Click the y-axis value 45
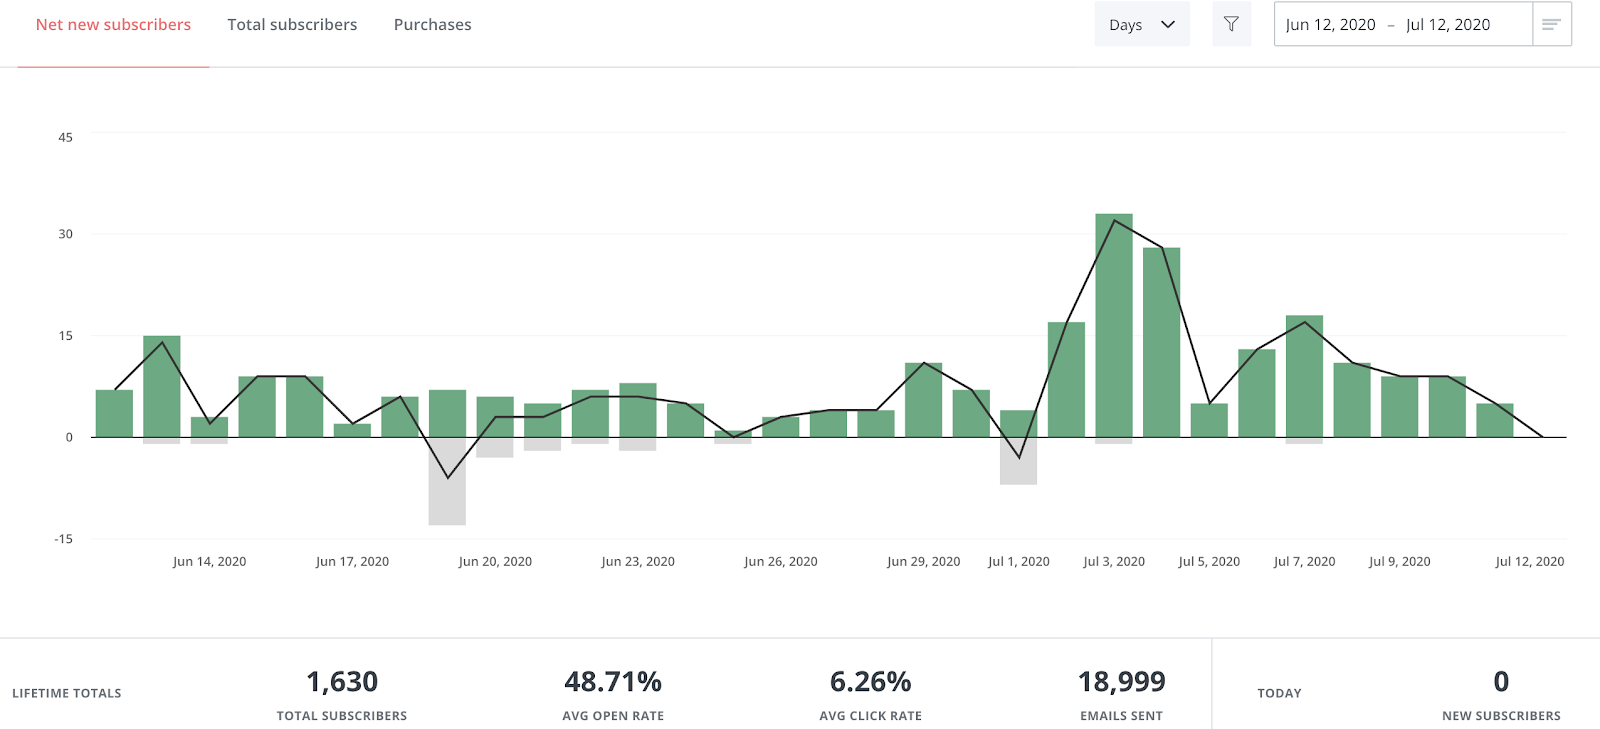This screenshot has width=1600, height=729. (x=65, y=138)
